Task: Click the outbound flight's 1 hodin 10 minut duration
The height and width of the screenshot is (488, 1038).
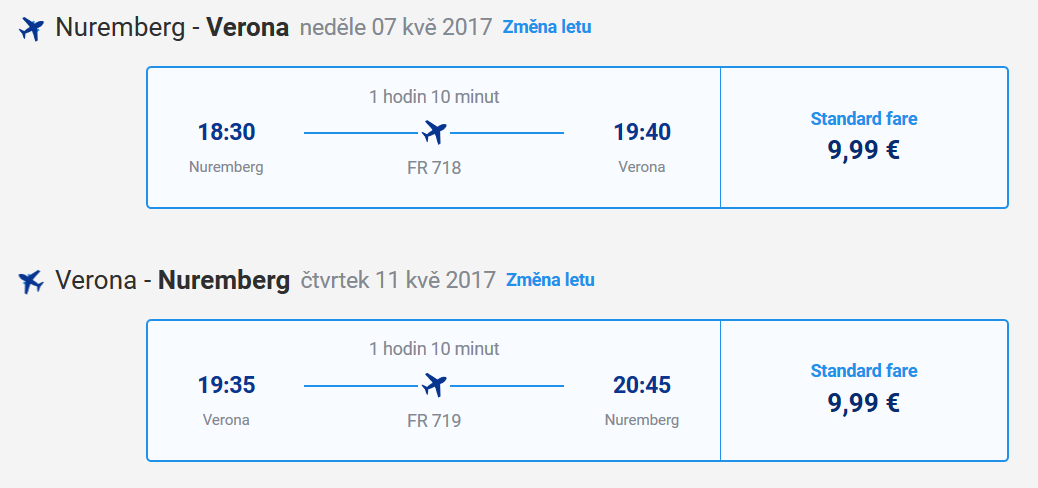Action: coord(434,97)
